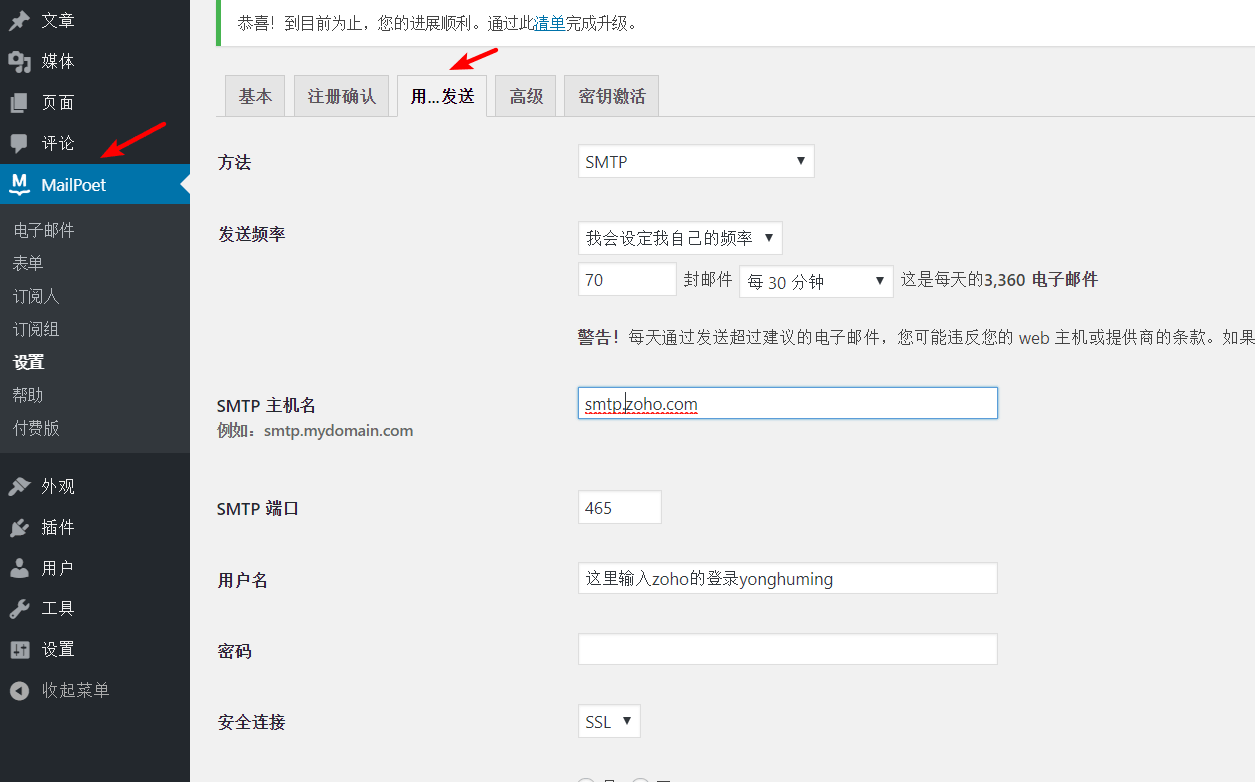Switch to the 基本 tab

click(255, 96)
